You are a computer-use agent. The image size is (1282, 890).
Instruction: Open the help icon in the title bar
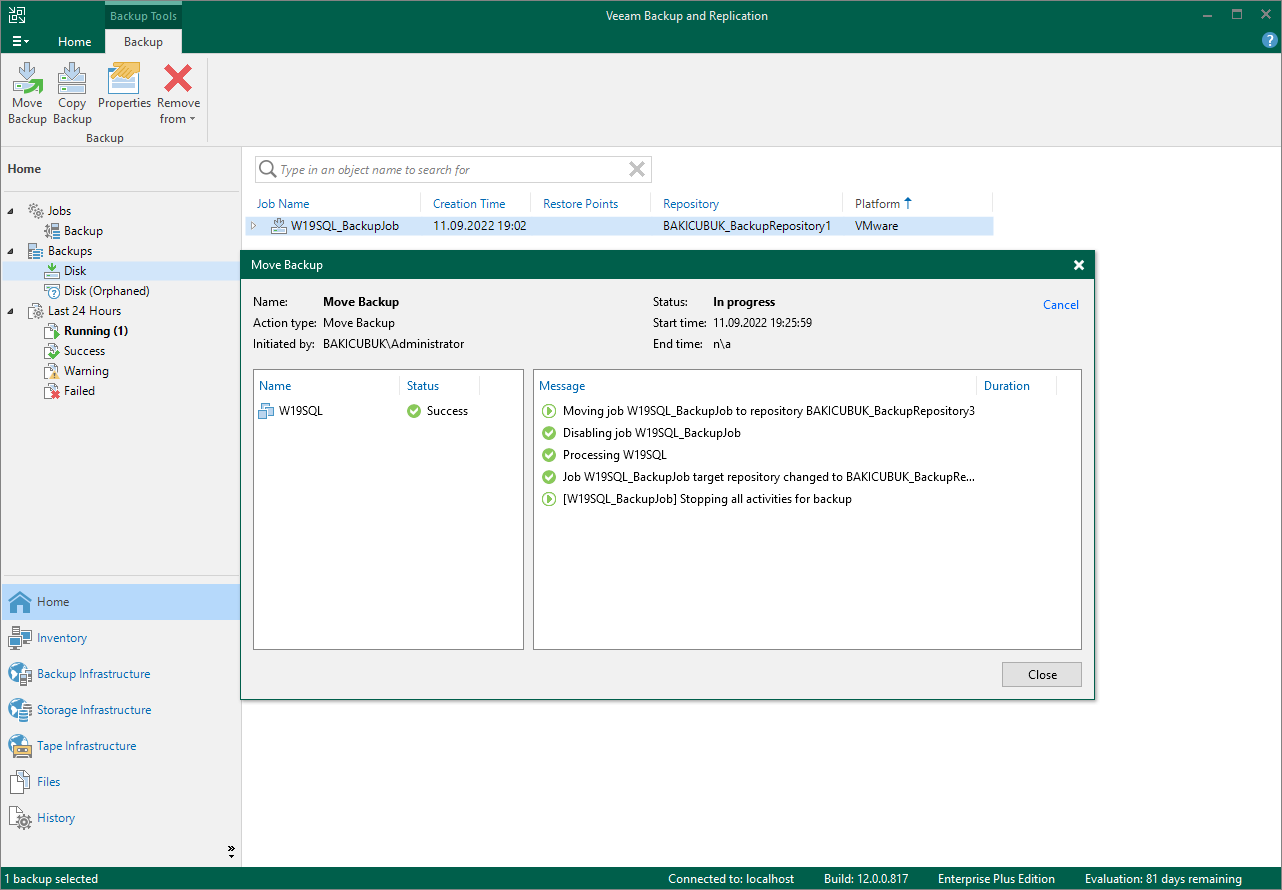1270,41
